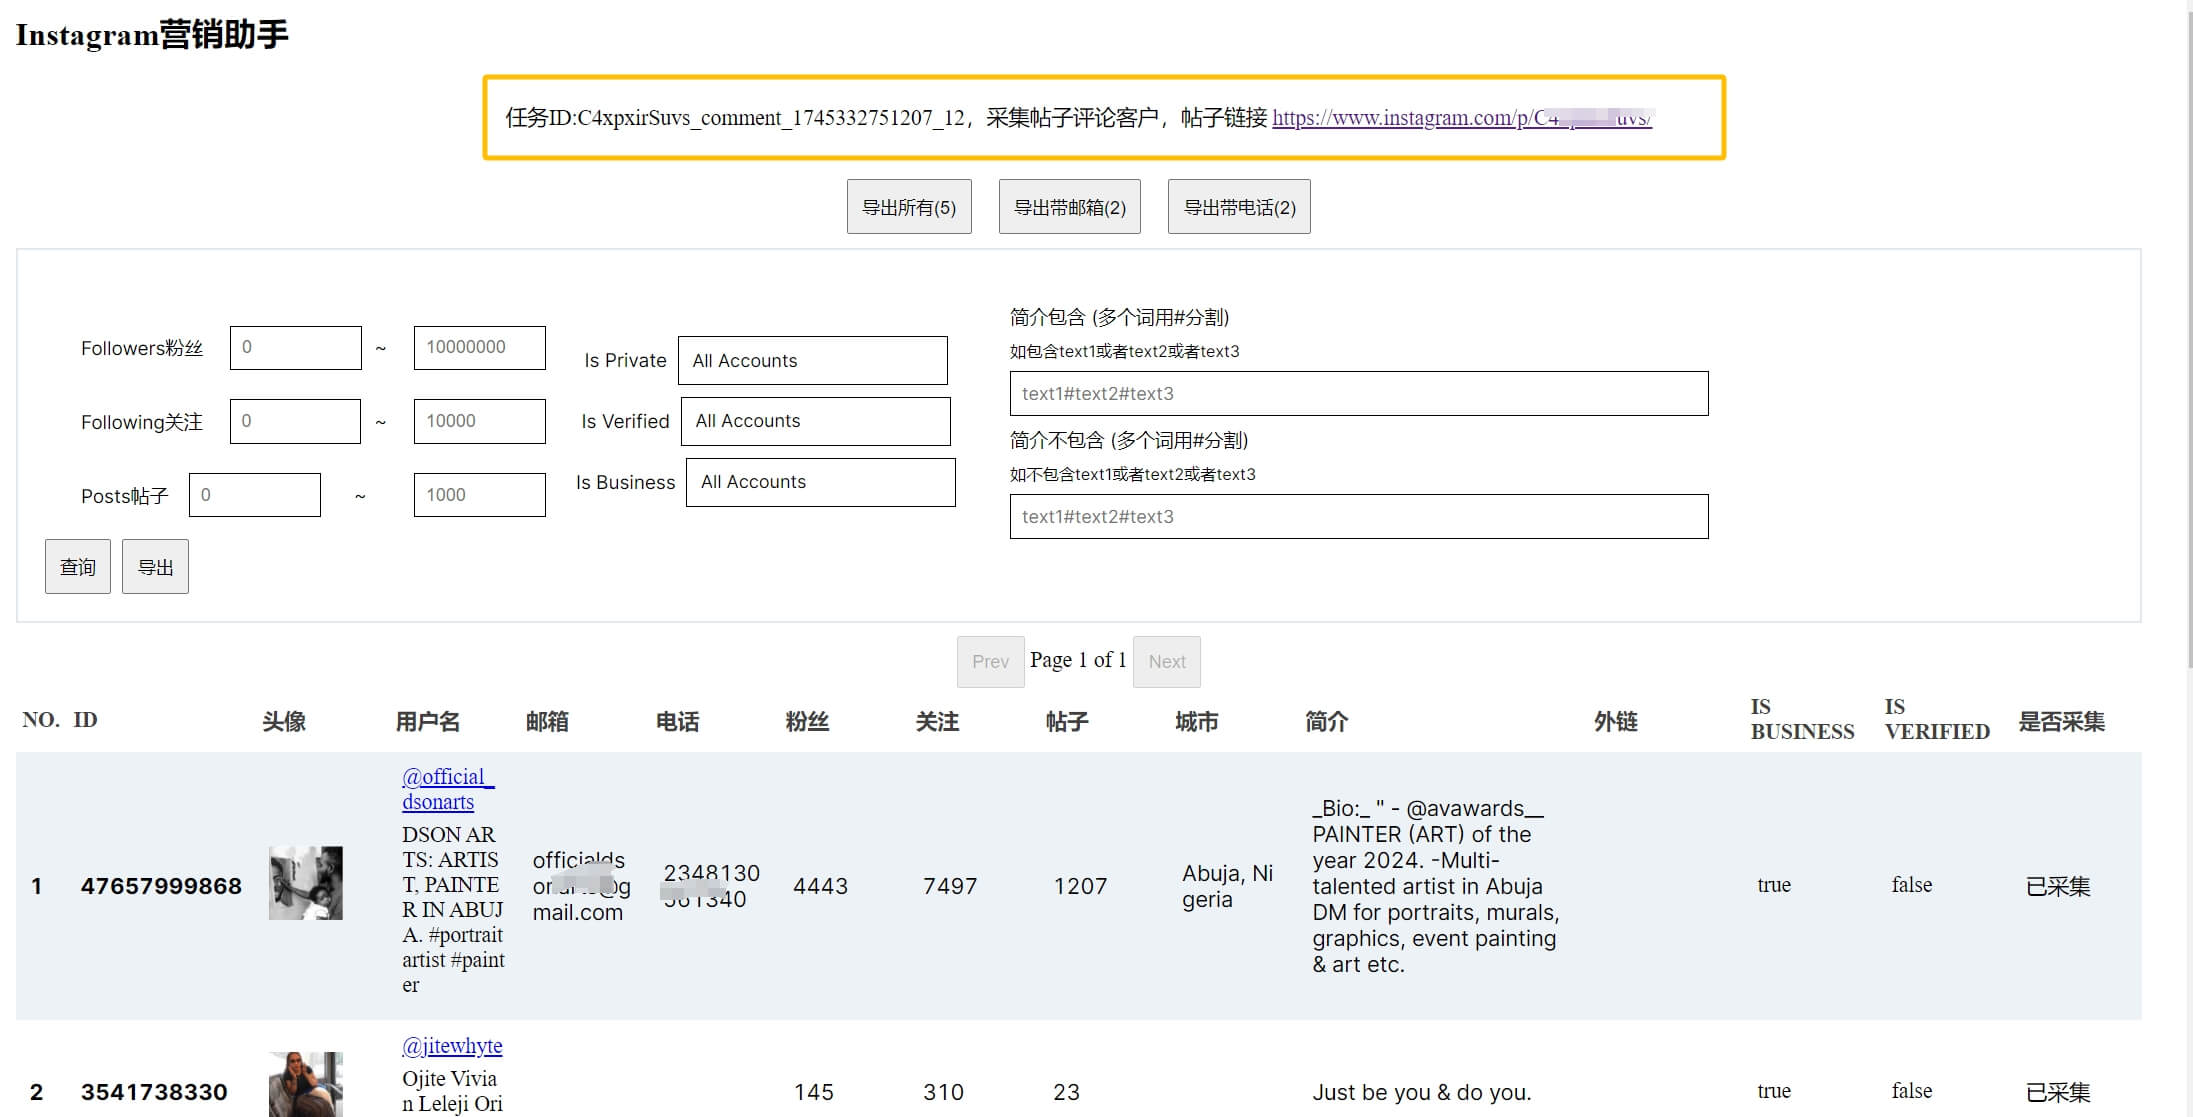This screenshot has height=1117, width=2193.
Task: Click the 电话 column header
Action: tap(677, 722)
